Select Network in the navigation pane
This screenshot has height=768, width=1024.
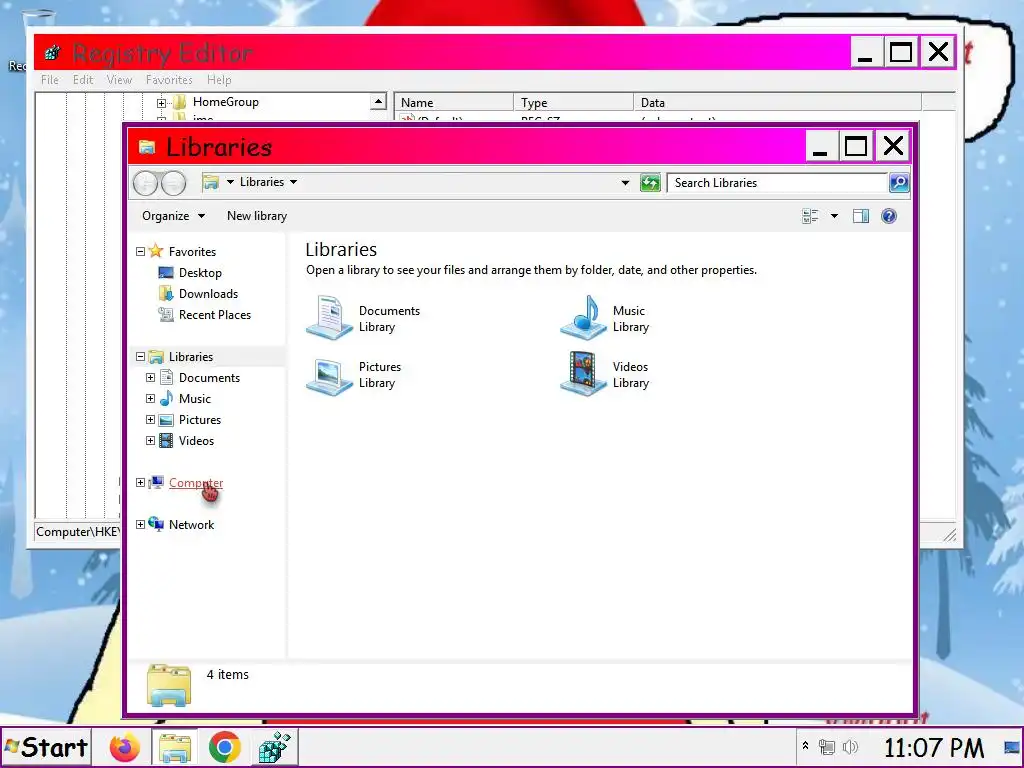click(x=191, y=524)
